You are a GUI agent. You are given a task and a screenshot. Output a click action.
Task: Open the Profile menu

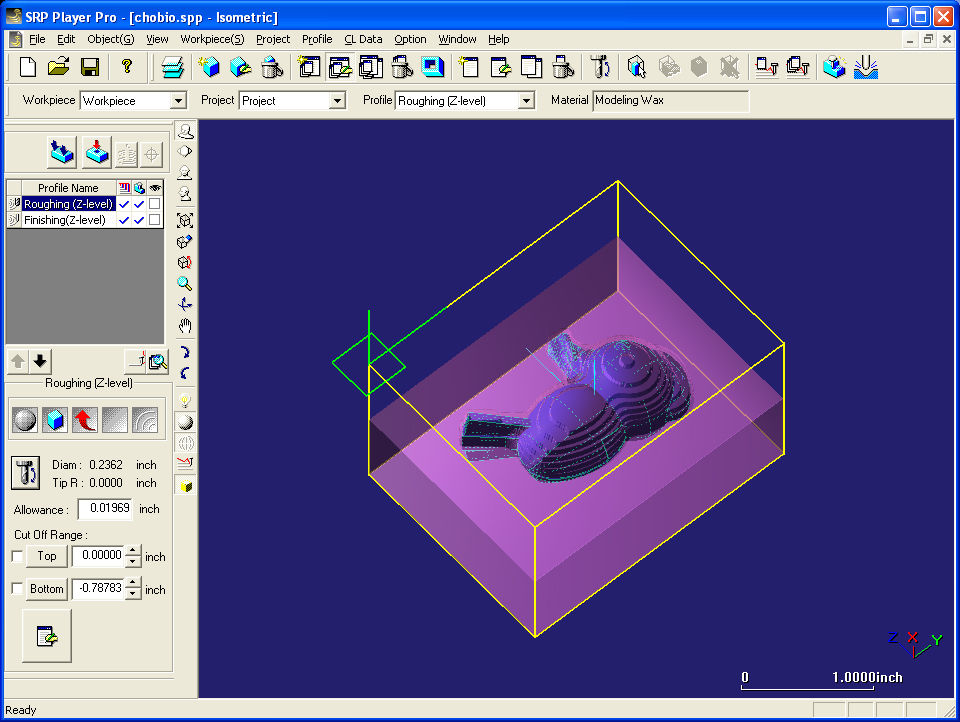(x=317, y=39)
